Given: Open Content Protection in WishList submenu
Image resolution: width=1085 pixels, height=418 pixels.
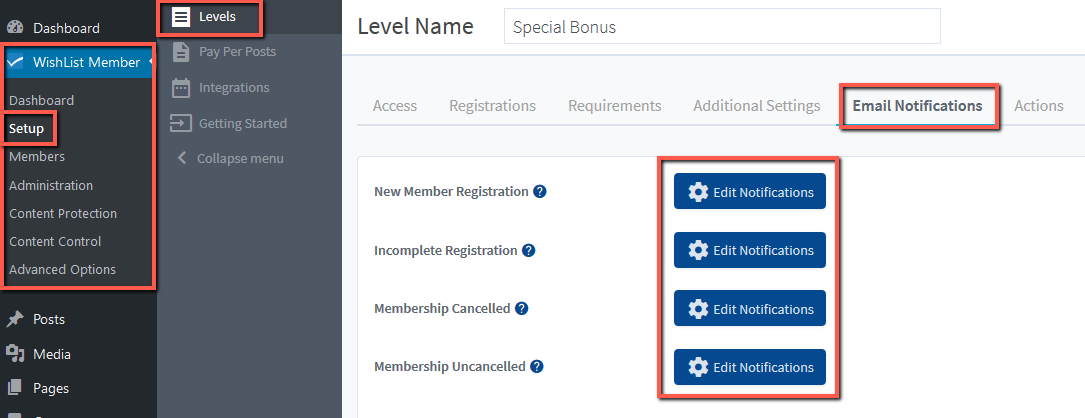Looking at the screenshot, I should click(63, 213).
